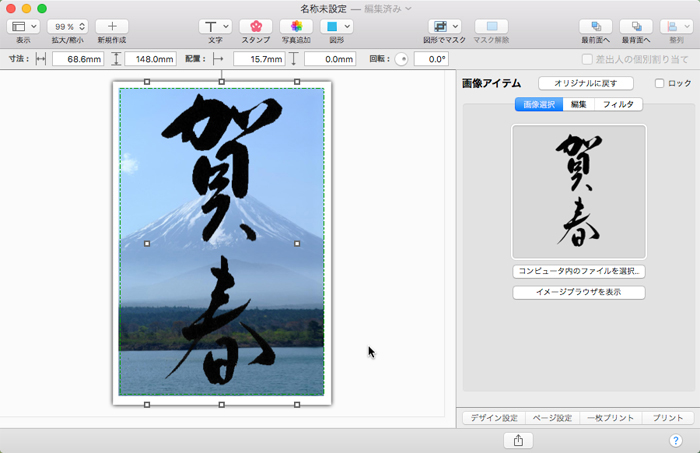Open the 99% zoom level dropdown

(x=68, y=26)
